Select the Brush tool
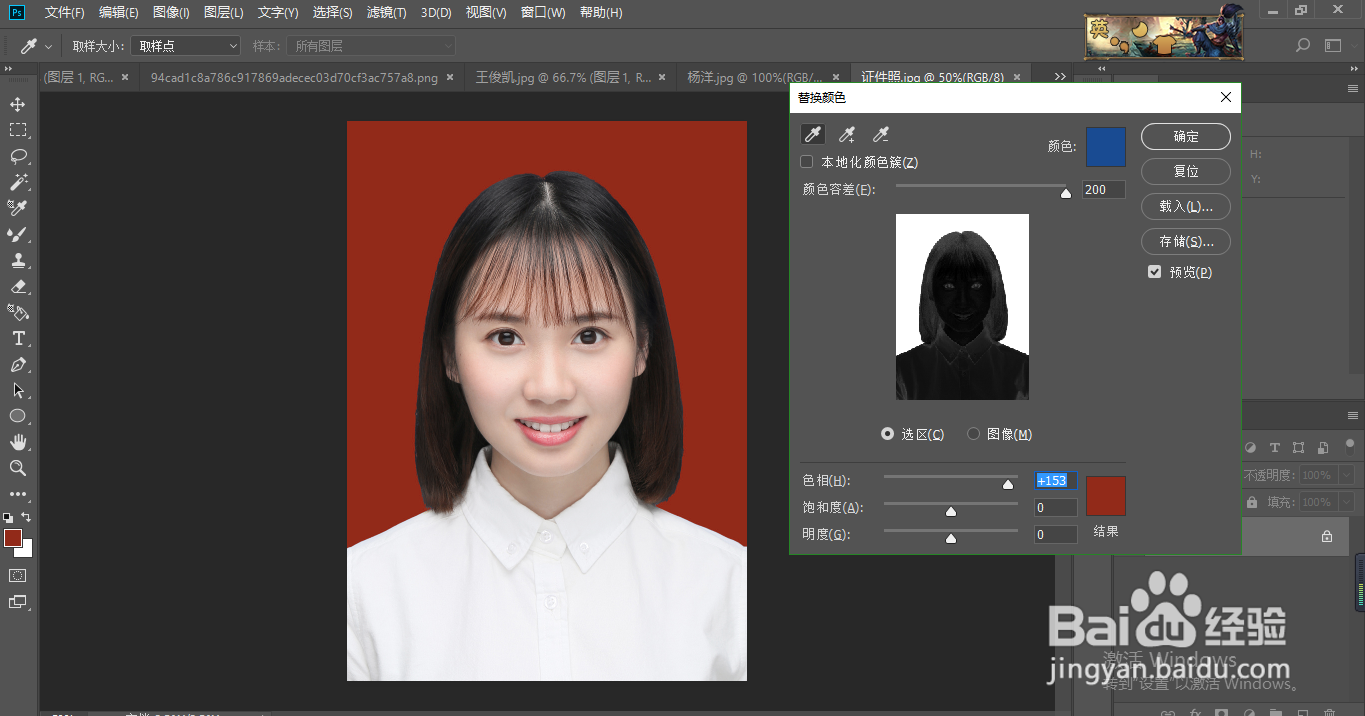1365x716 pixels. click(x=17, y=235)
